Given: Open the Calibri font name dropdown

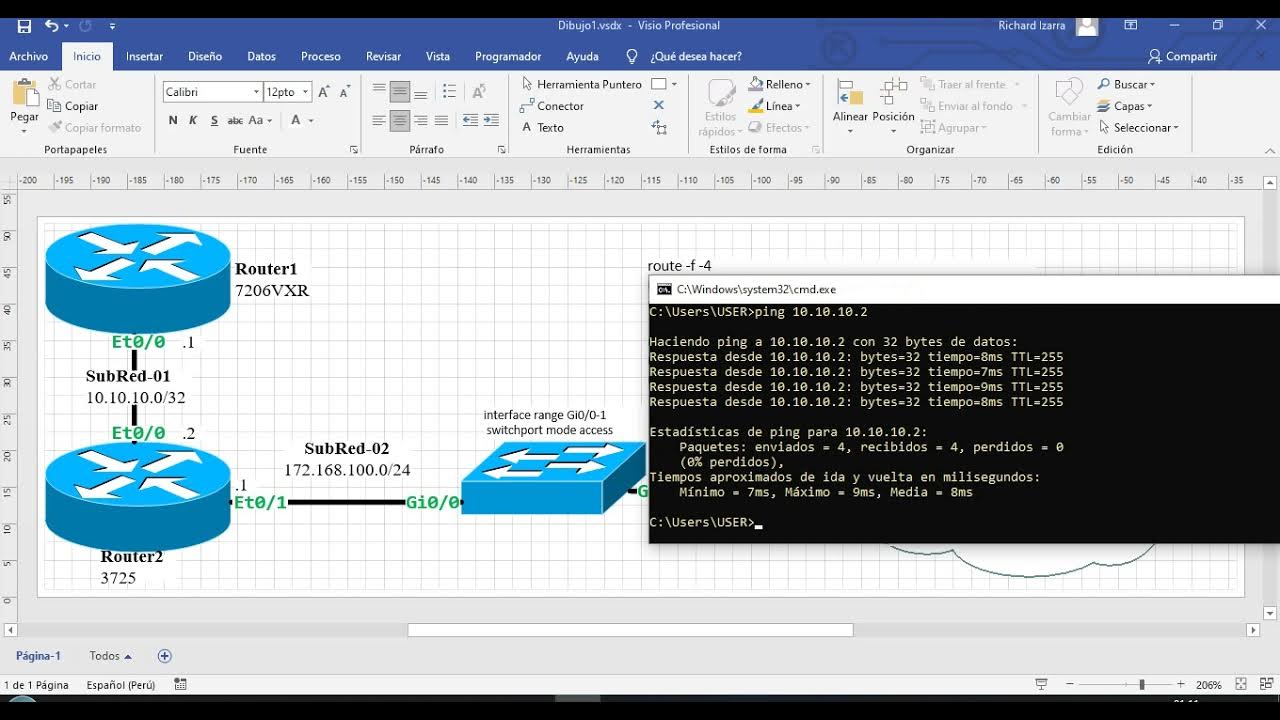Looking at the screenshot, I should 255,92.
